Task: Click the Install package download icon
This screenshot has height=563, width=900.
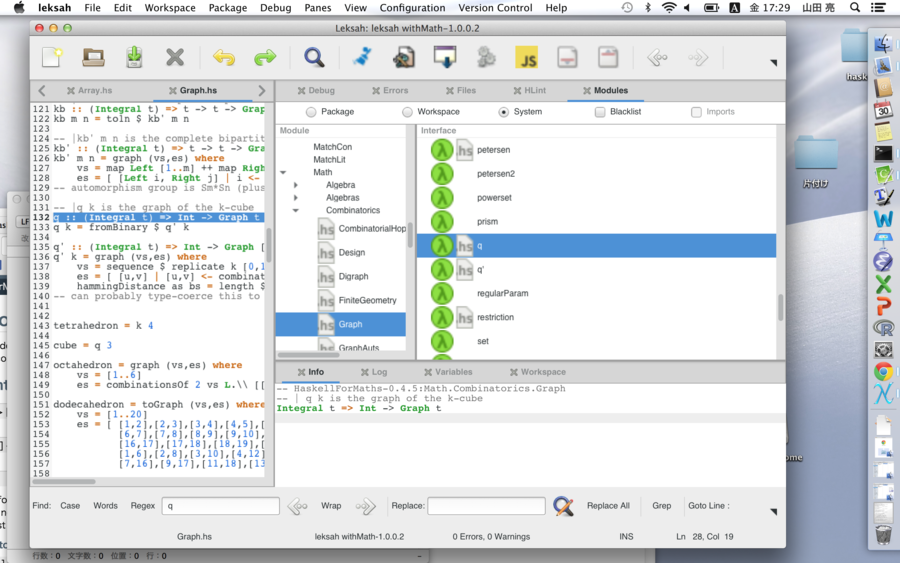Action: click(x=445, y=57)
